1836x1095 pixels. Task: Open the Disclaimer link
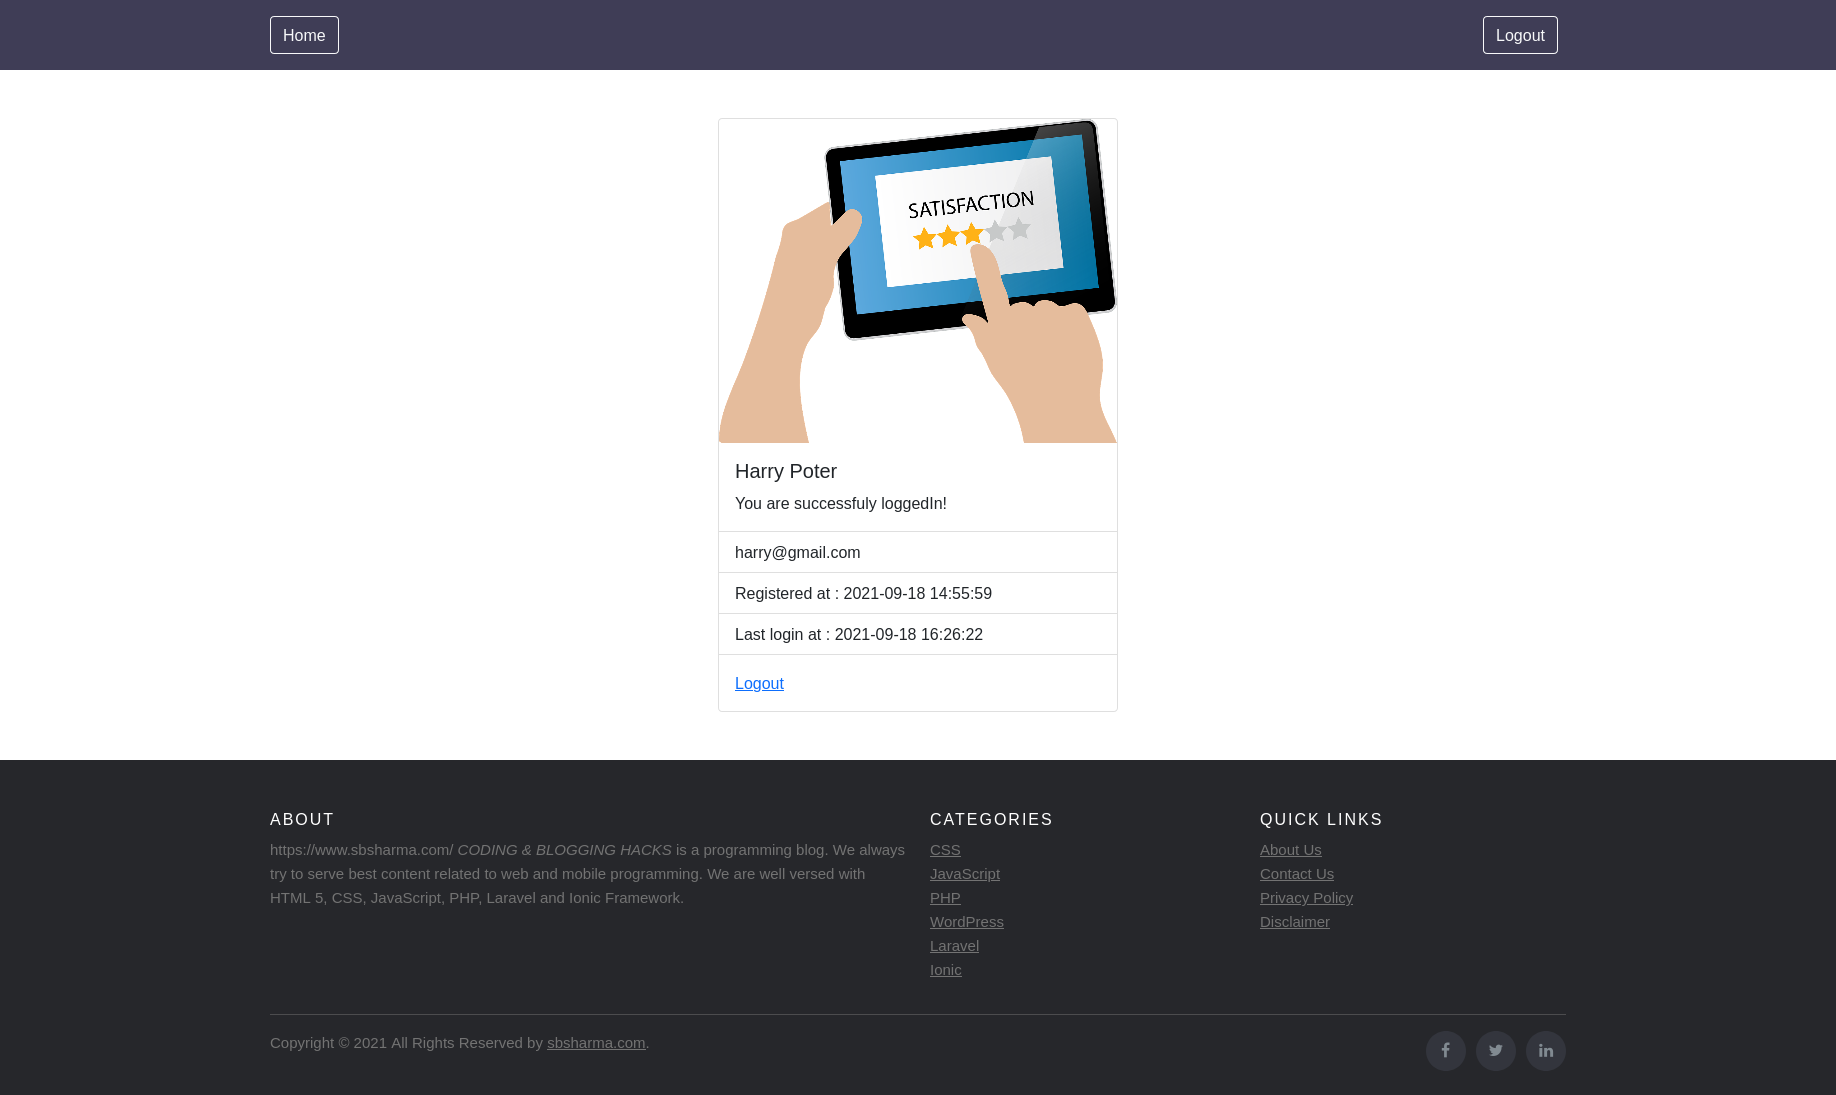(x=1294, y=921)
